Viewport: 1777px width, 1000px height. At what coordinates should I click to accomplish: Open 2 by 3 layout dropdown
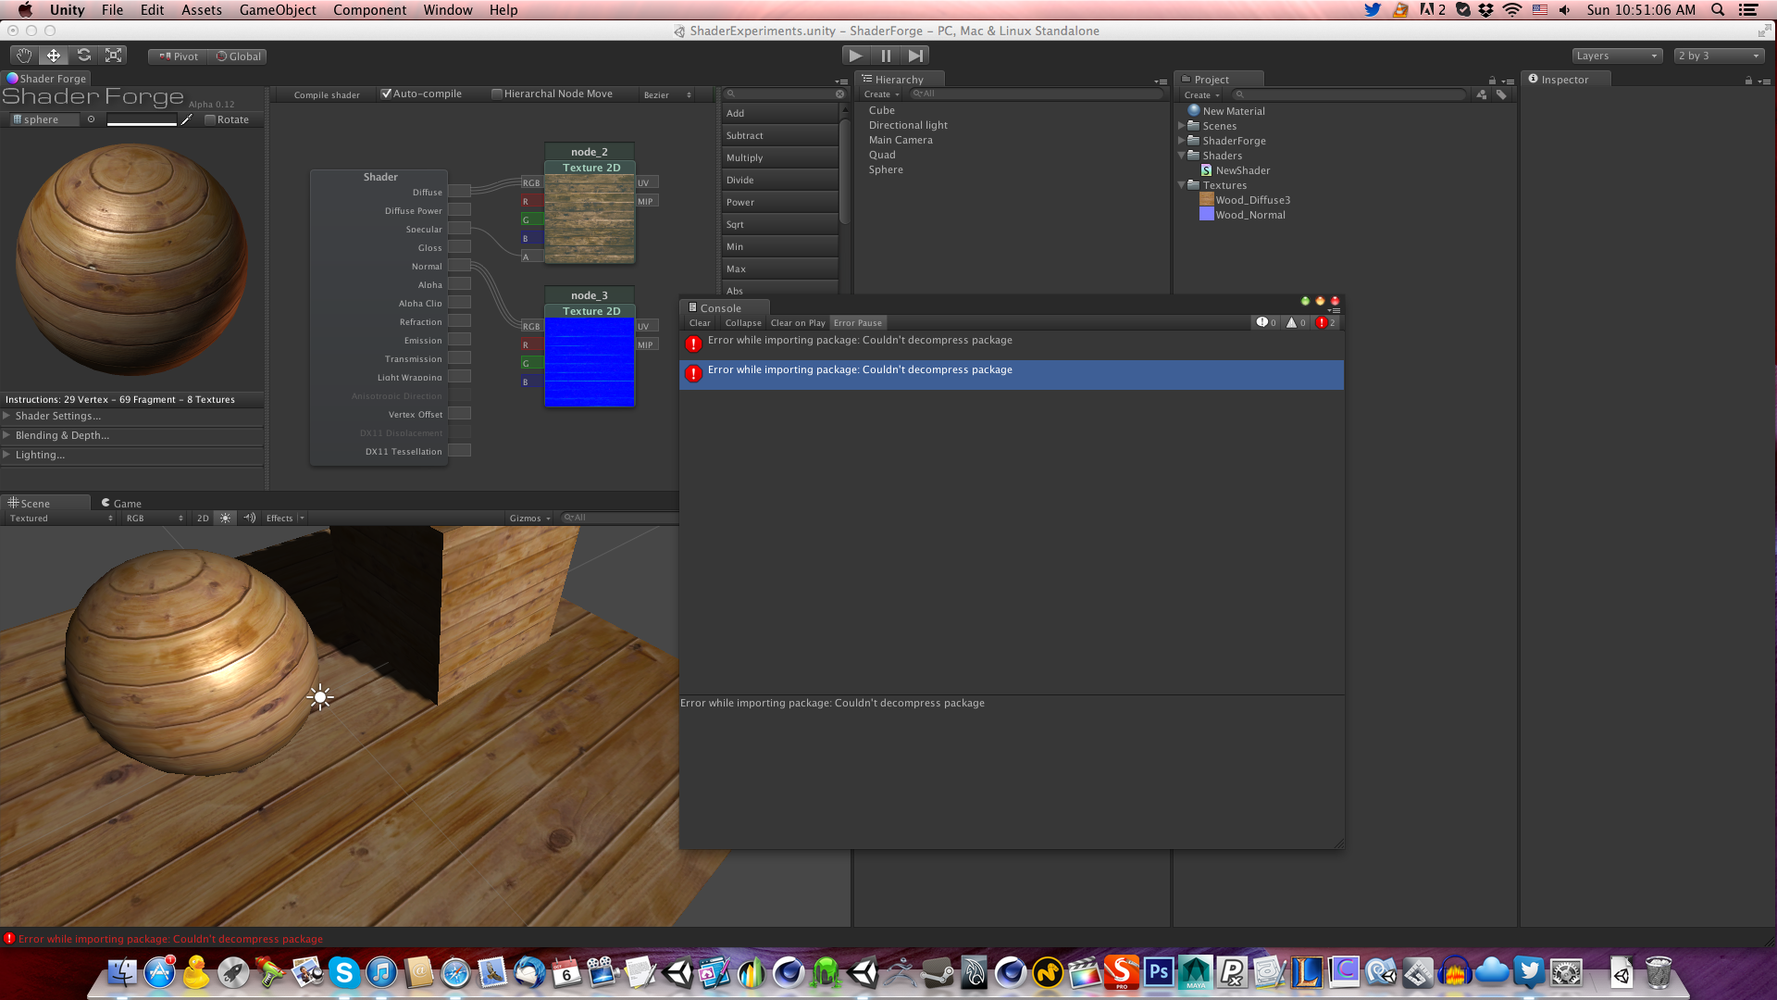tap(1719, 56)
